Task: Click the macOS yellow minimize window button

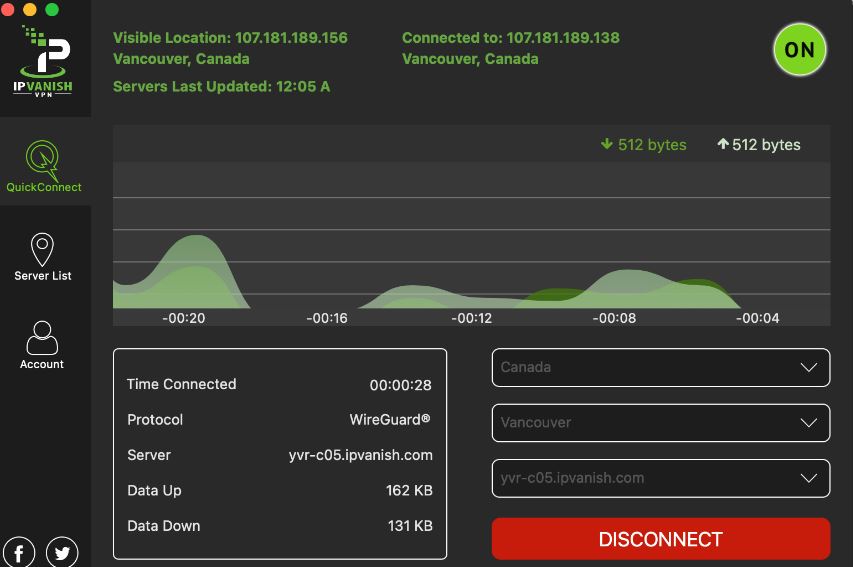Action: click(x=30, y=9)
